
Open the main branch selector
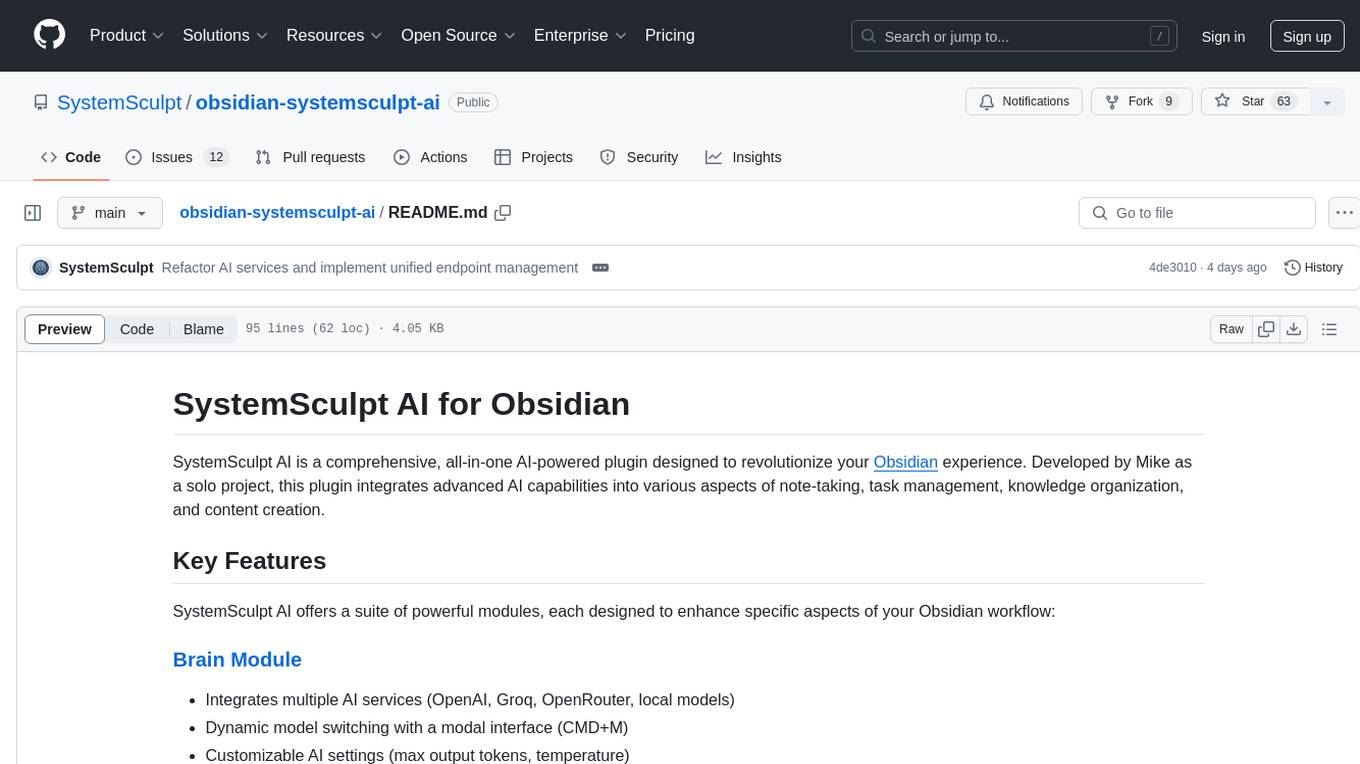[110, 213]
